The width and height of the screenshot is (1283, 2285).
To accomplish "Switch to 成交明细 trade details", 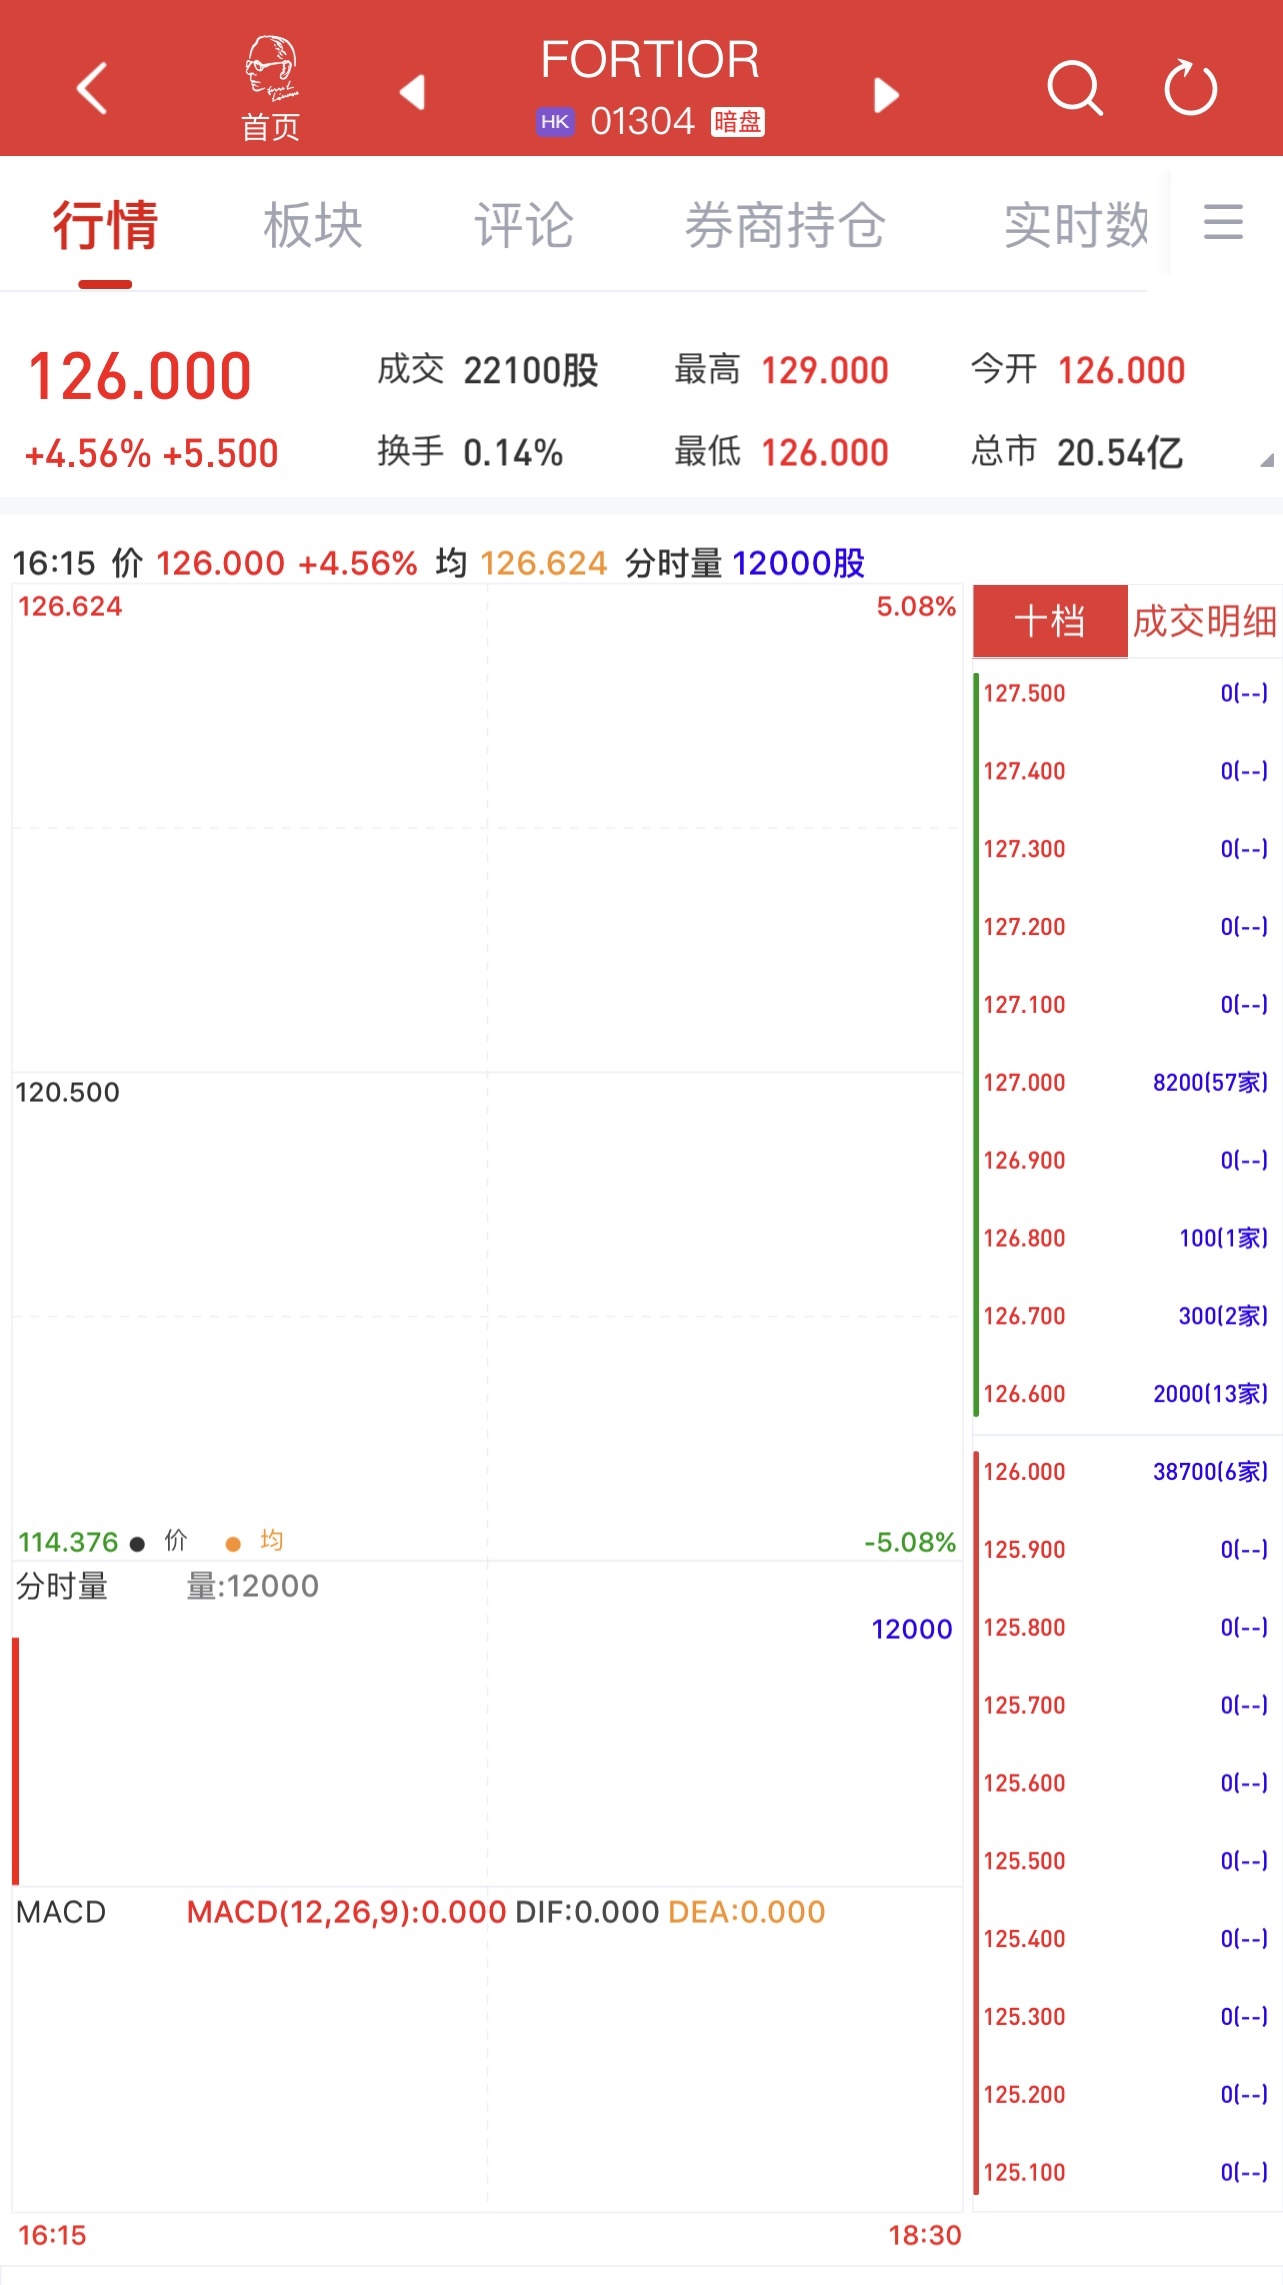I will click(1204, 621).
